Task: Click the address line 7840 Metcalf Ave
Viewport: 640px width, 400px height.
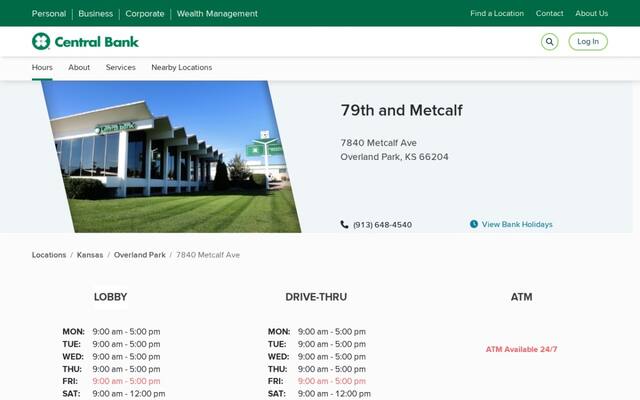Action: click(378, 143)
